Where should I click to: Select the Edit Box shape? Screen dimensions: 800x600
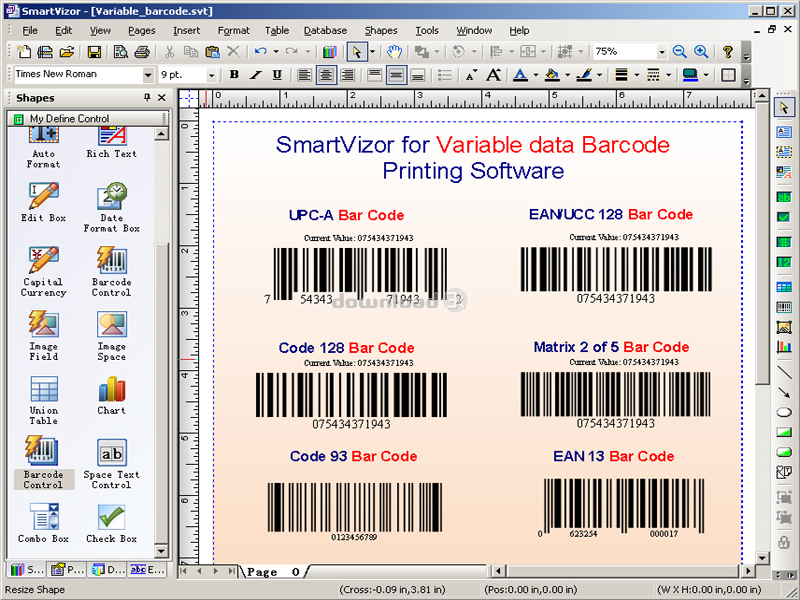[x=43, y=203]
